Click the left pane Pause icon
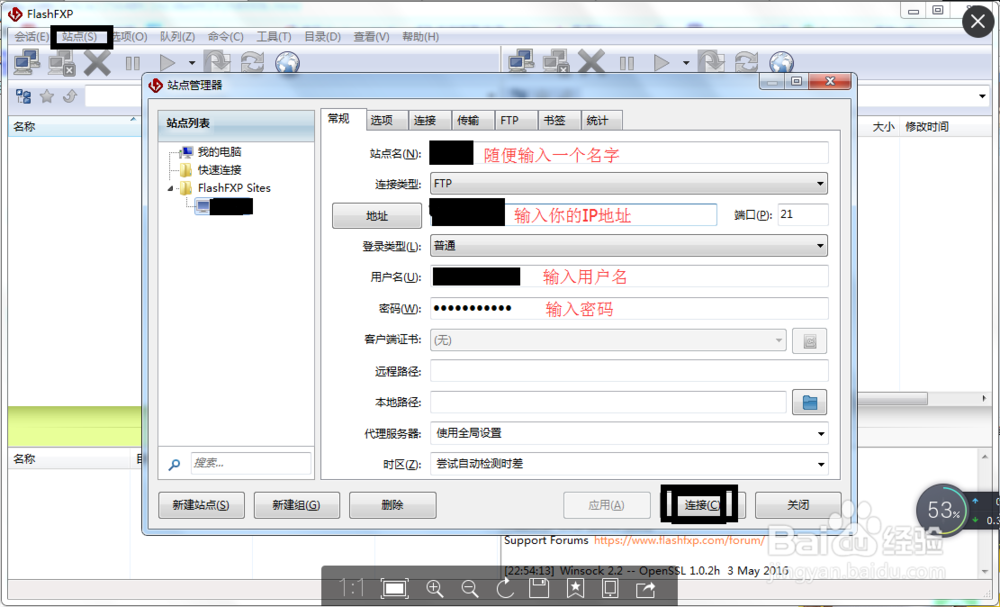Image resolution: width=1000 pixels, height=607 pixels. 133,63
